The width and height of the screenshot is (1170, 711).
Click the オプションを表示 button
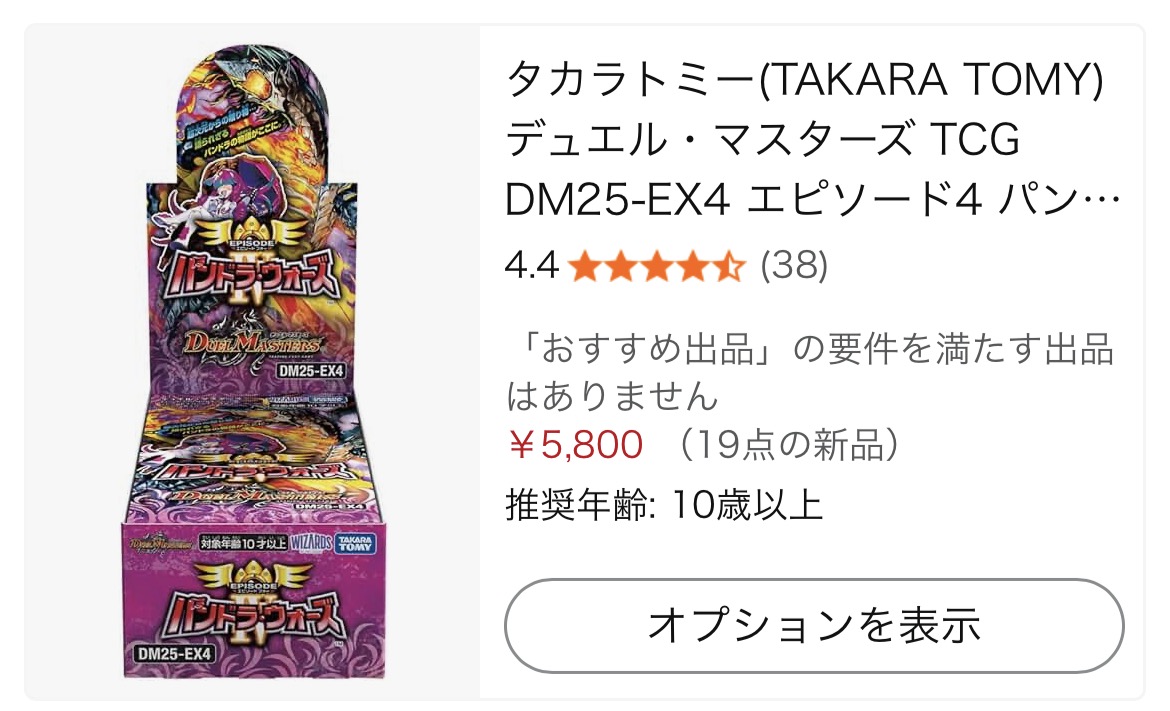[813, 625]
